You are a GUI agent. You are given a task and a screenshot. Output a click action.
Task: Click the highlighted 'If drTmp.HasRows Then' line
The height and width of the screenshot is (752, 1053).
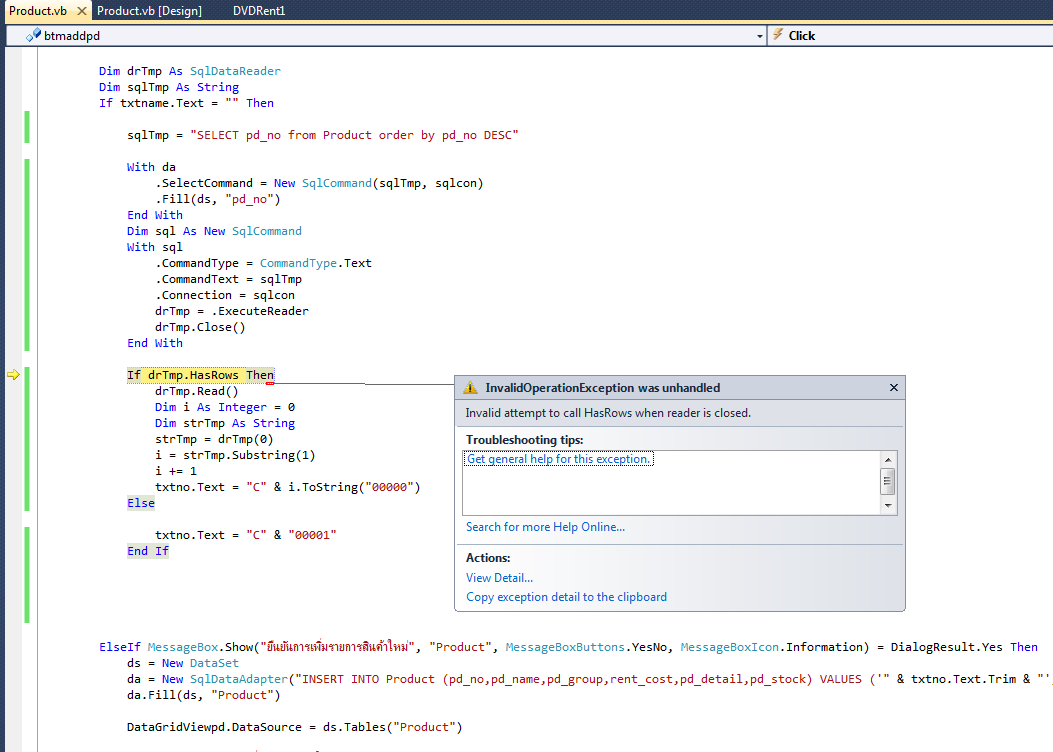coord(200,375)
